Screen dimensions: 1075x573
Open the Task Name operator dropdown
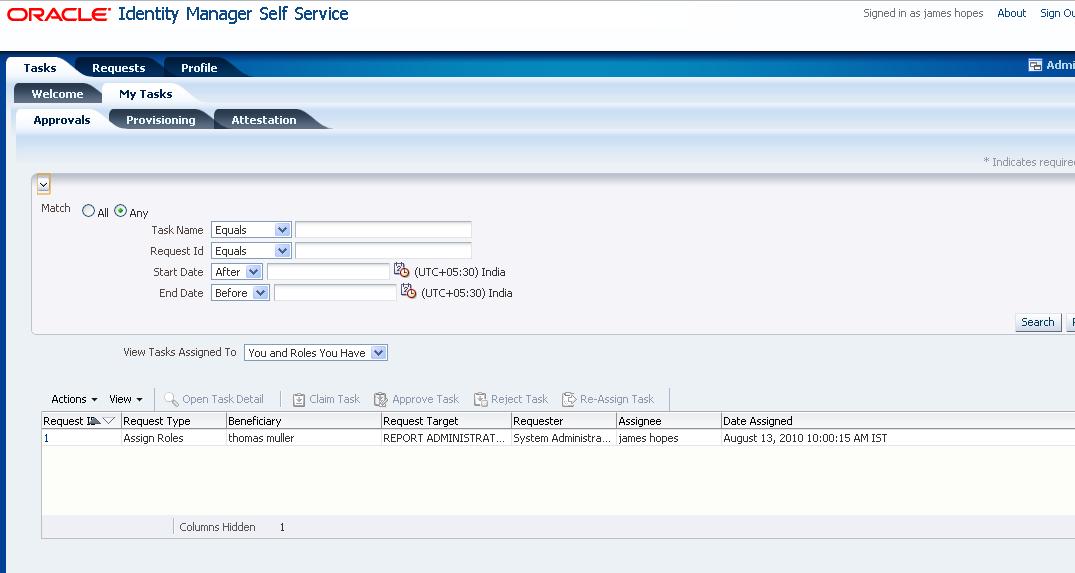coord(251,230)
